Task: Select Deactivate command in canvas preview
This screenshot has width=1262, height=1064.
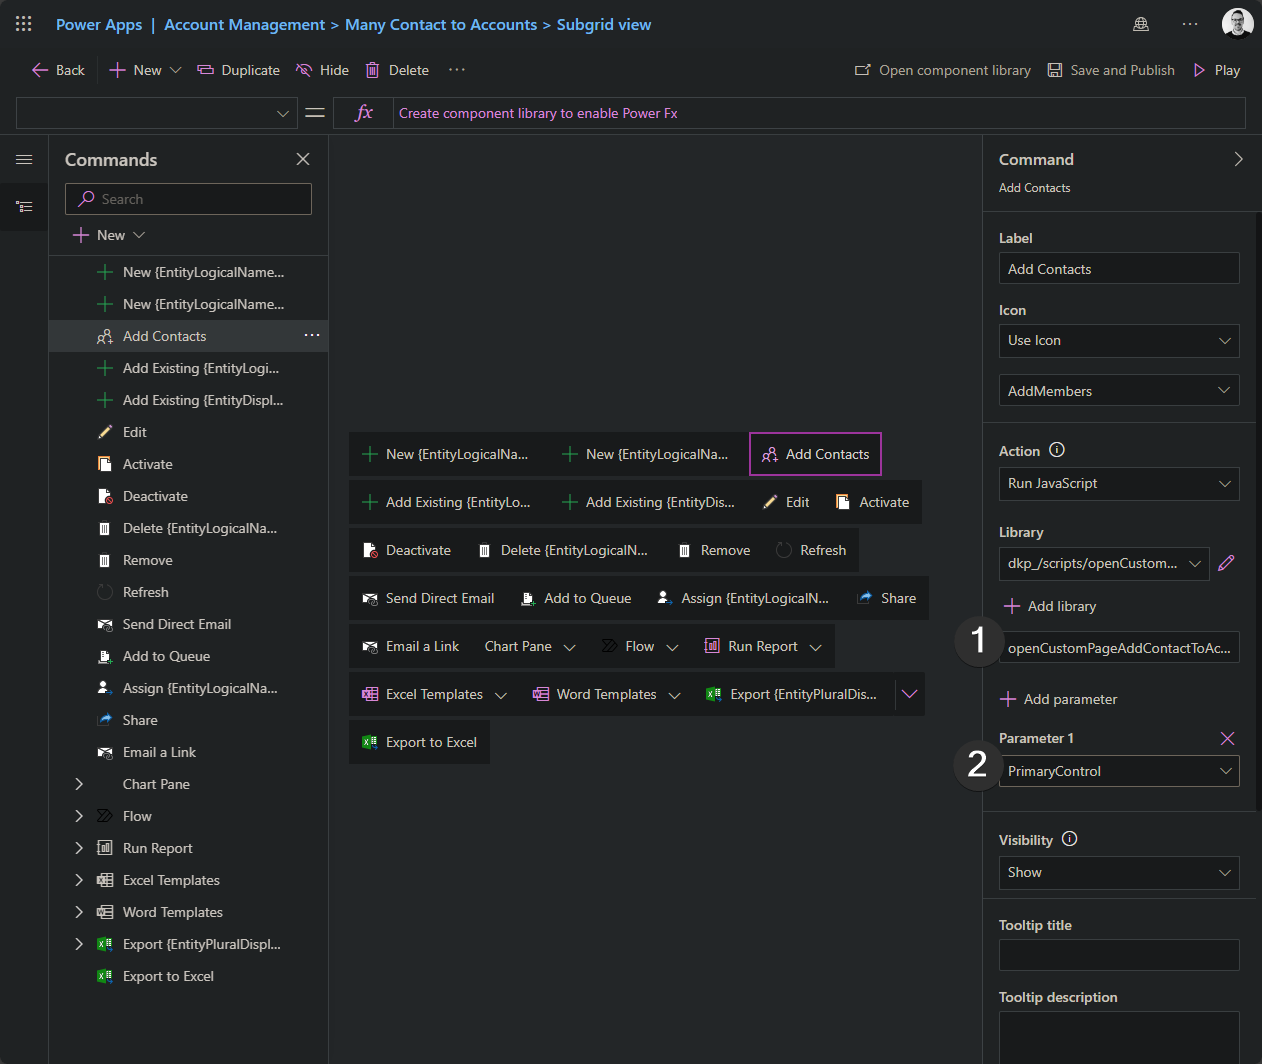Action: [407, 550]
